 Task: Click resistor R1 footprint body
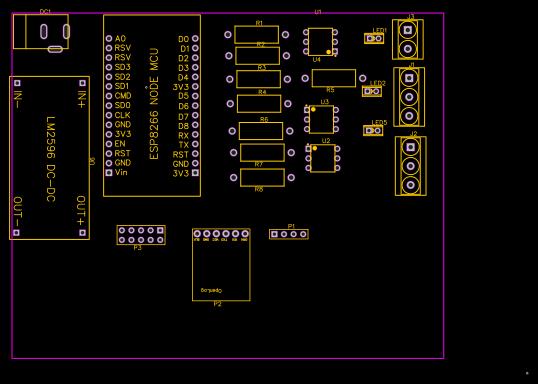[x=256, y=35]
